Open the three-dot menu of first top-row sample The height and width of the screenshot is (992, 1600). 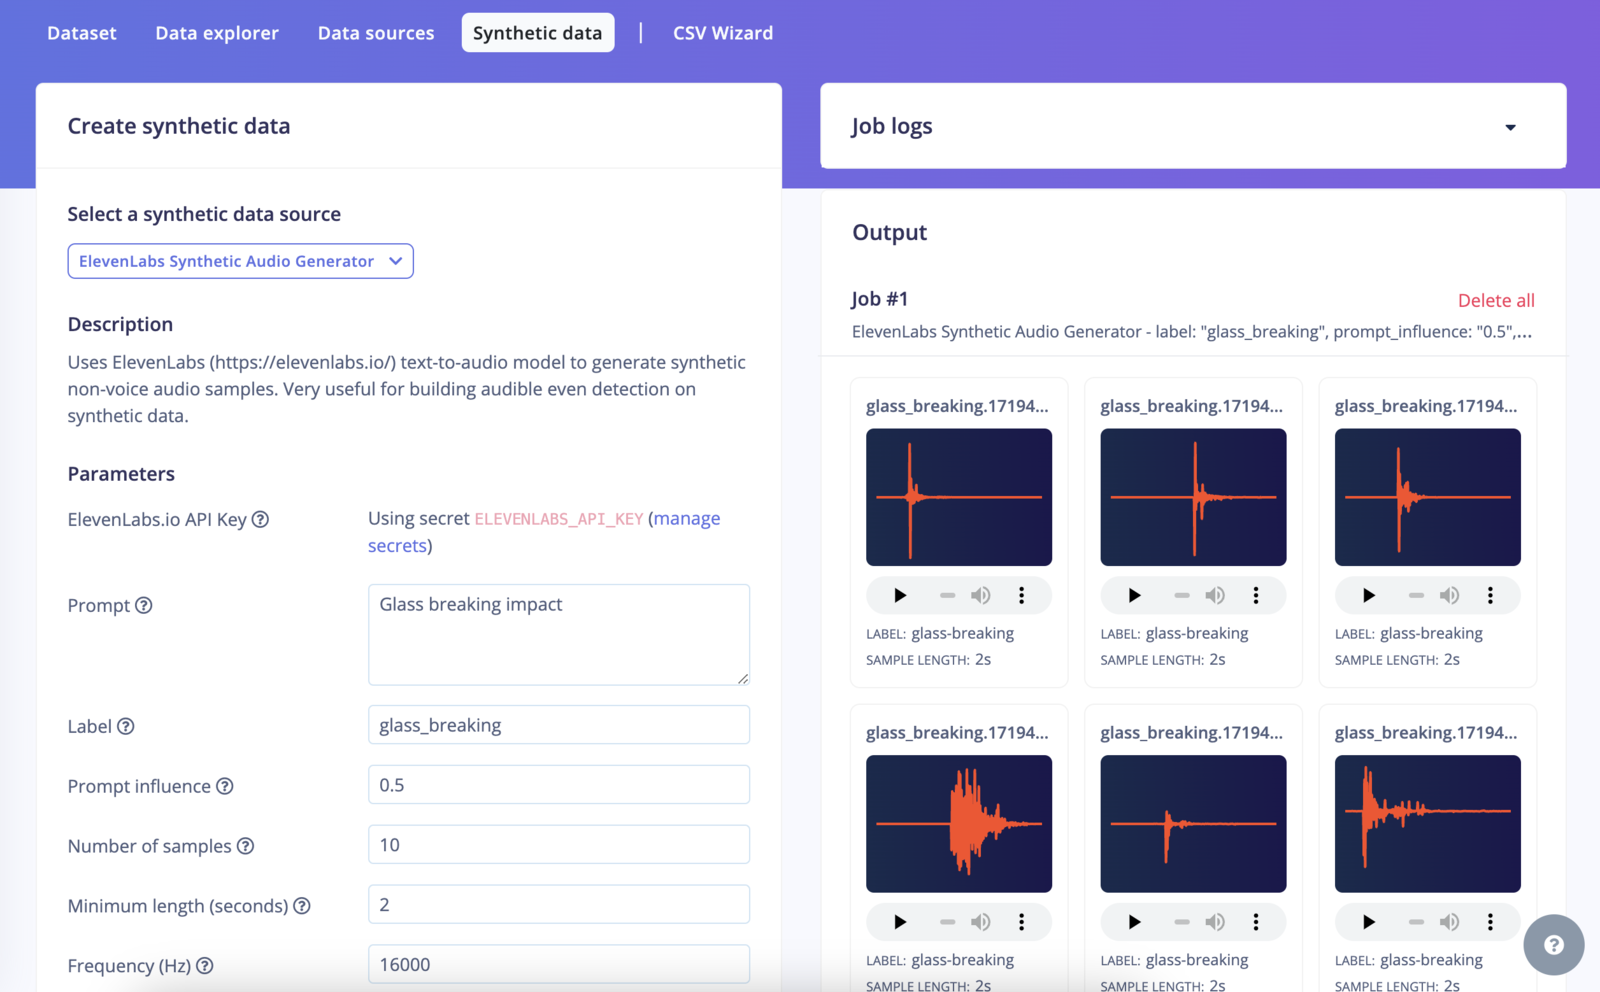[1021, 595]
